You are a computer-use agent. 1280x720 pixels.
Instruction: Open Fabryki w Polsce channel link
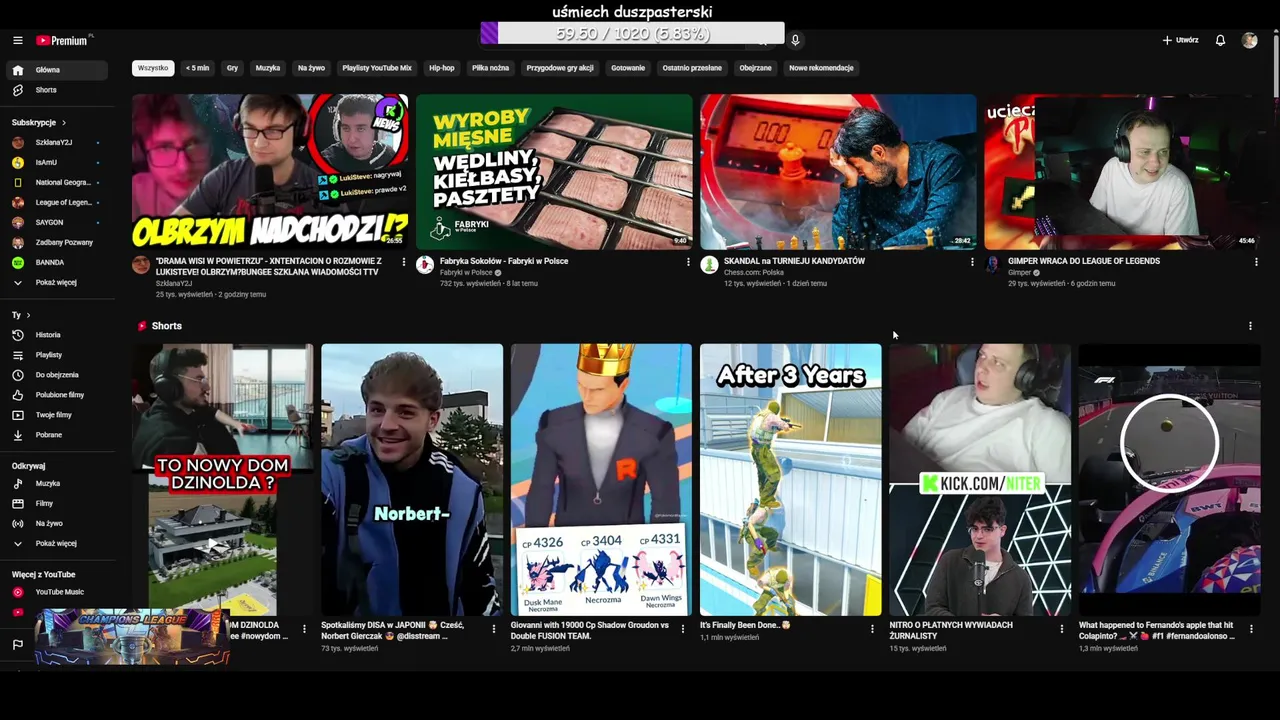coord(466,273)
